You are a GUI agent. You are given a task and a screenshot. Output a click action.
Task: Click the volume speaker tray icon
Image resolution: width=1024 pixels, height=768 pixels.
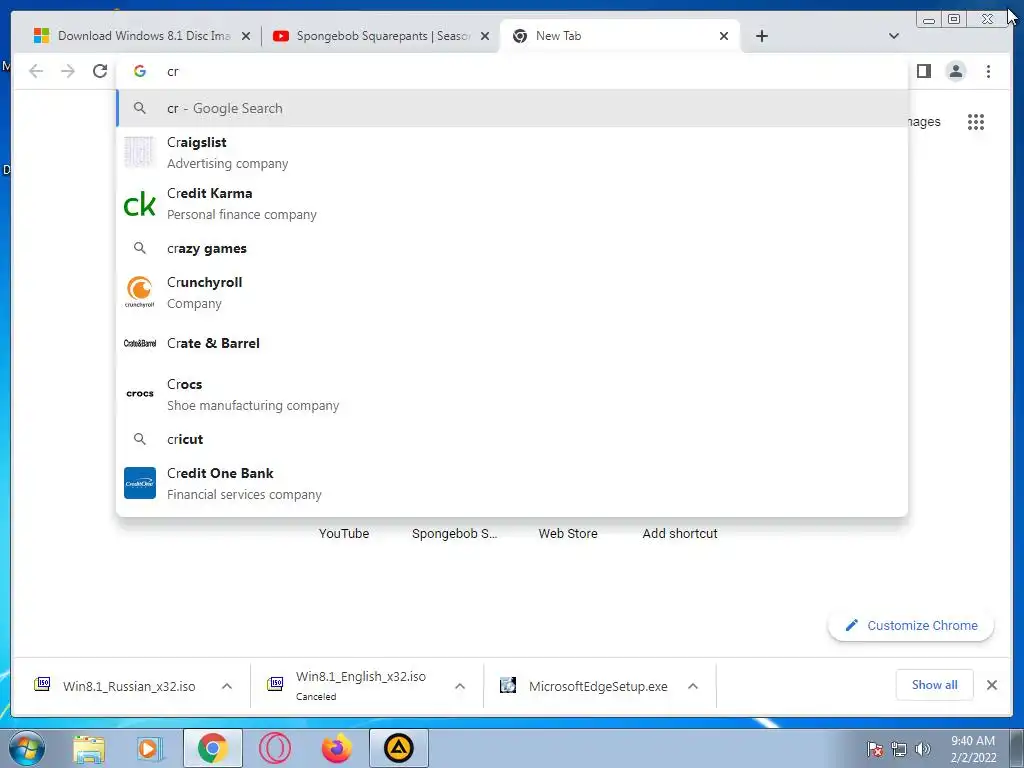[x=923, y=748]
